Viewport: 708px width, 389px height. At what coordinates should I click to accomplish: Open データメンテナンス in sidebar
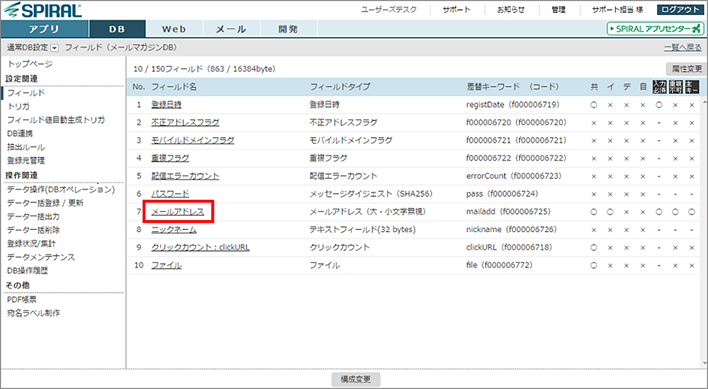(41, 257)
